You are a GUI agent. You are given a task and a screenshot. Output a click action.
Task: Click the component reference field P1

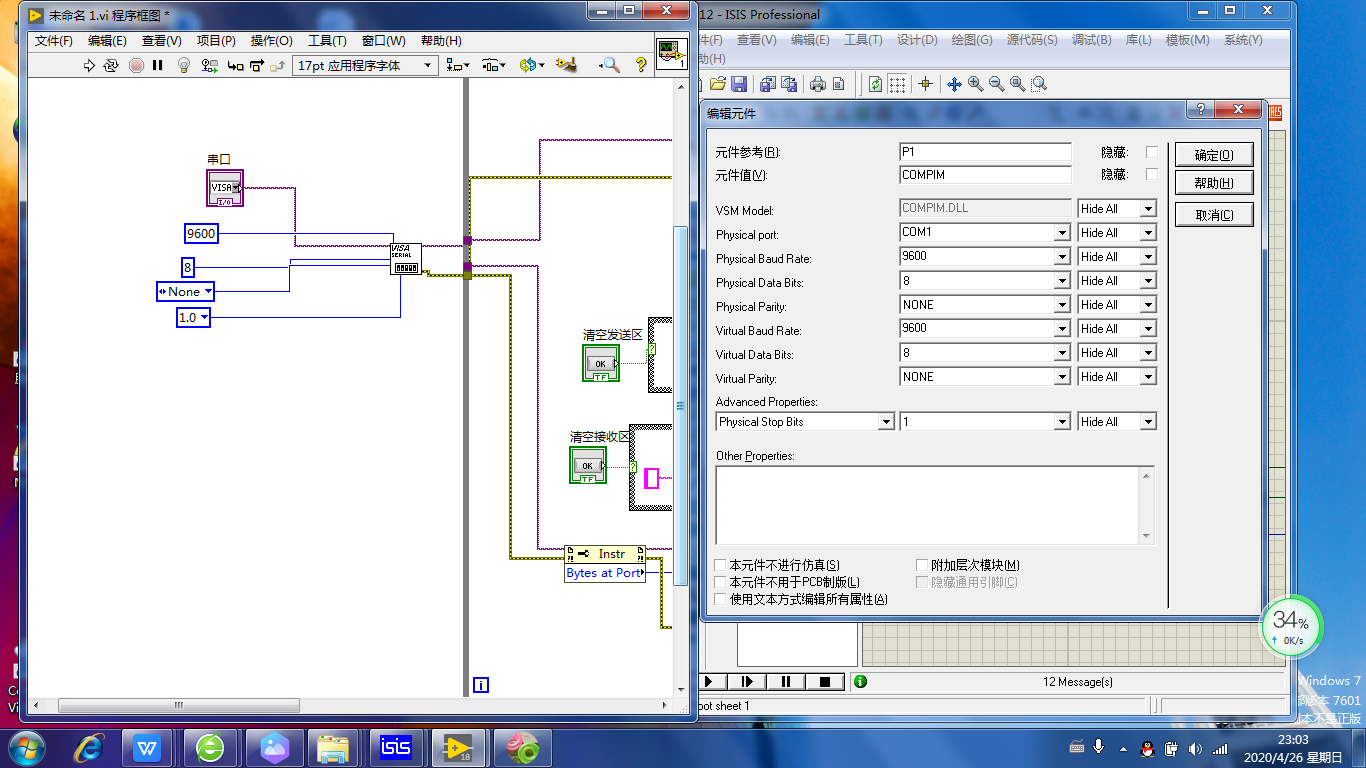[985, 152]
